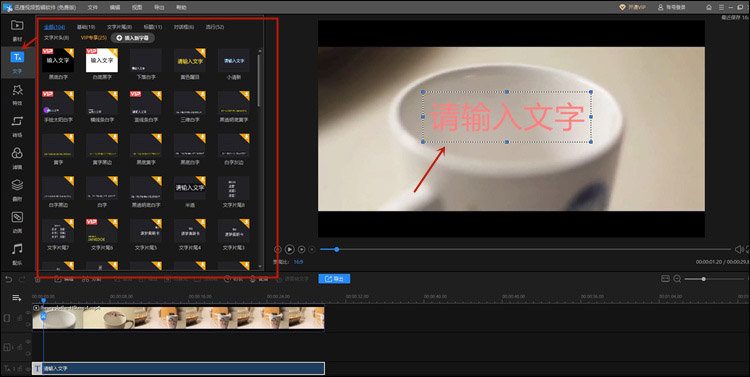The width and height of the screenshot is (750, 377).
Task: Switch to the 基础(19) tab
Action: (86, 27)
